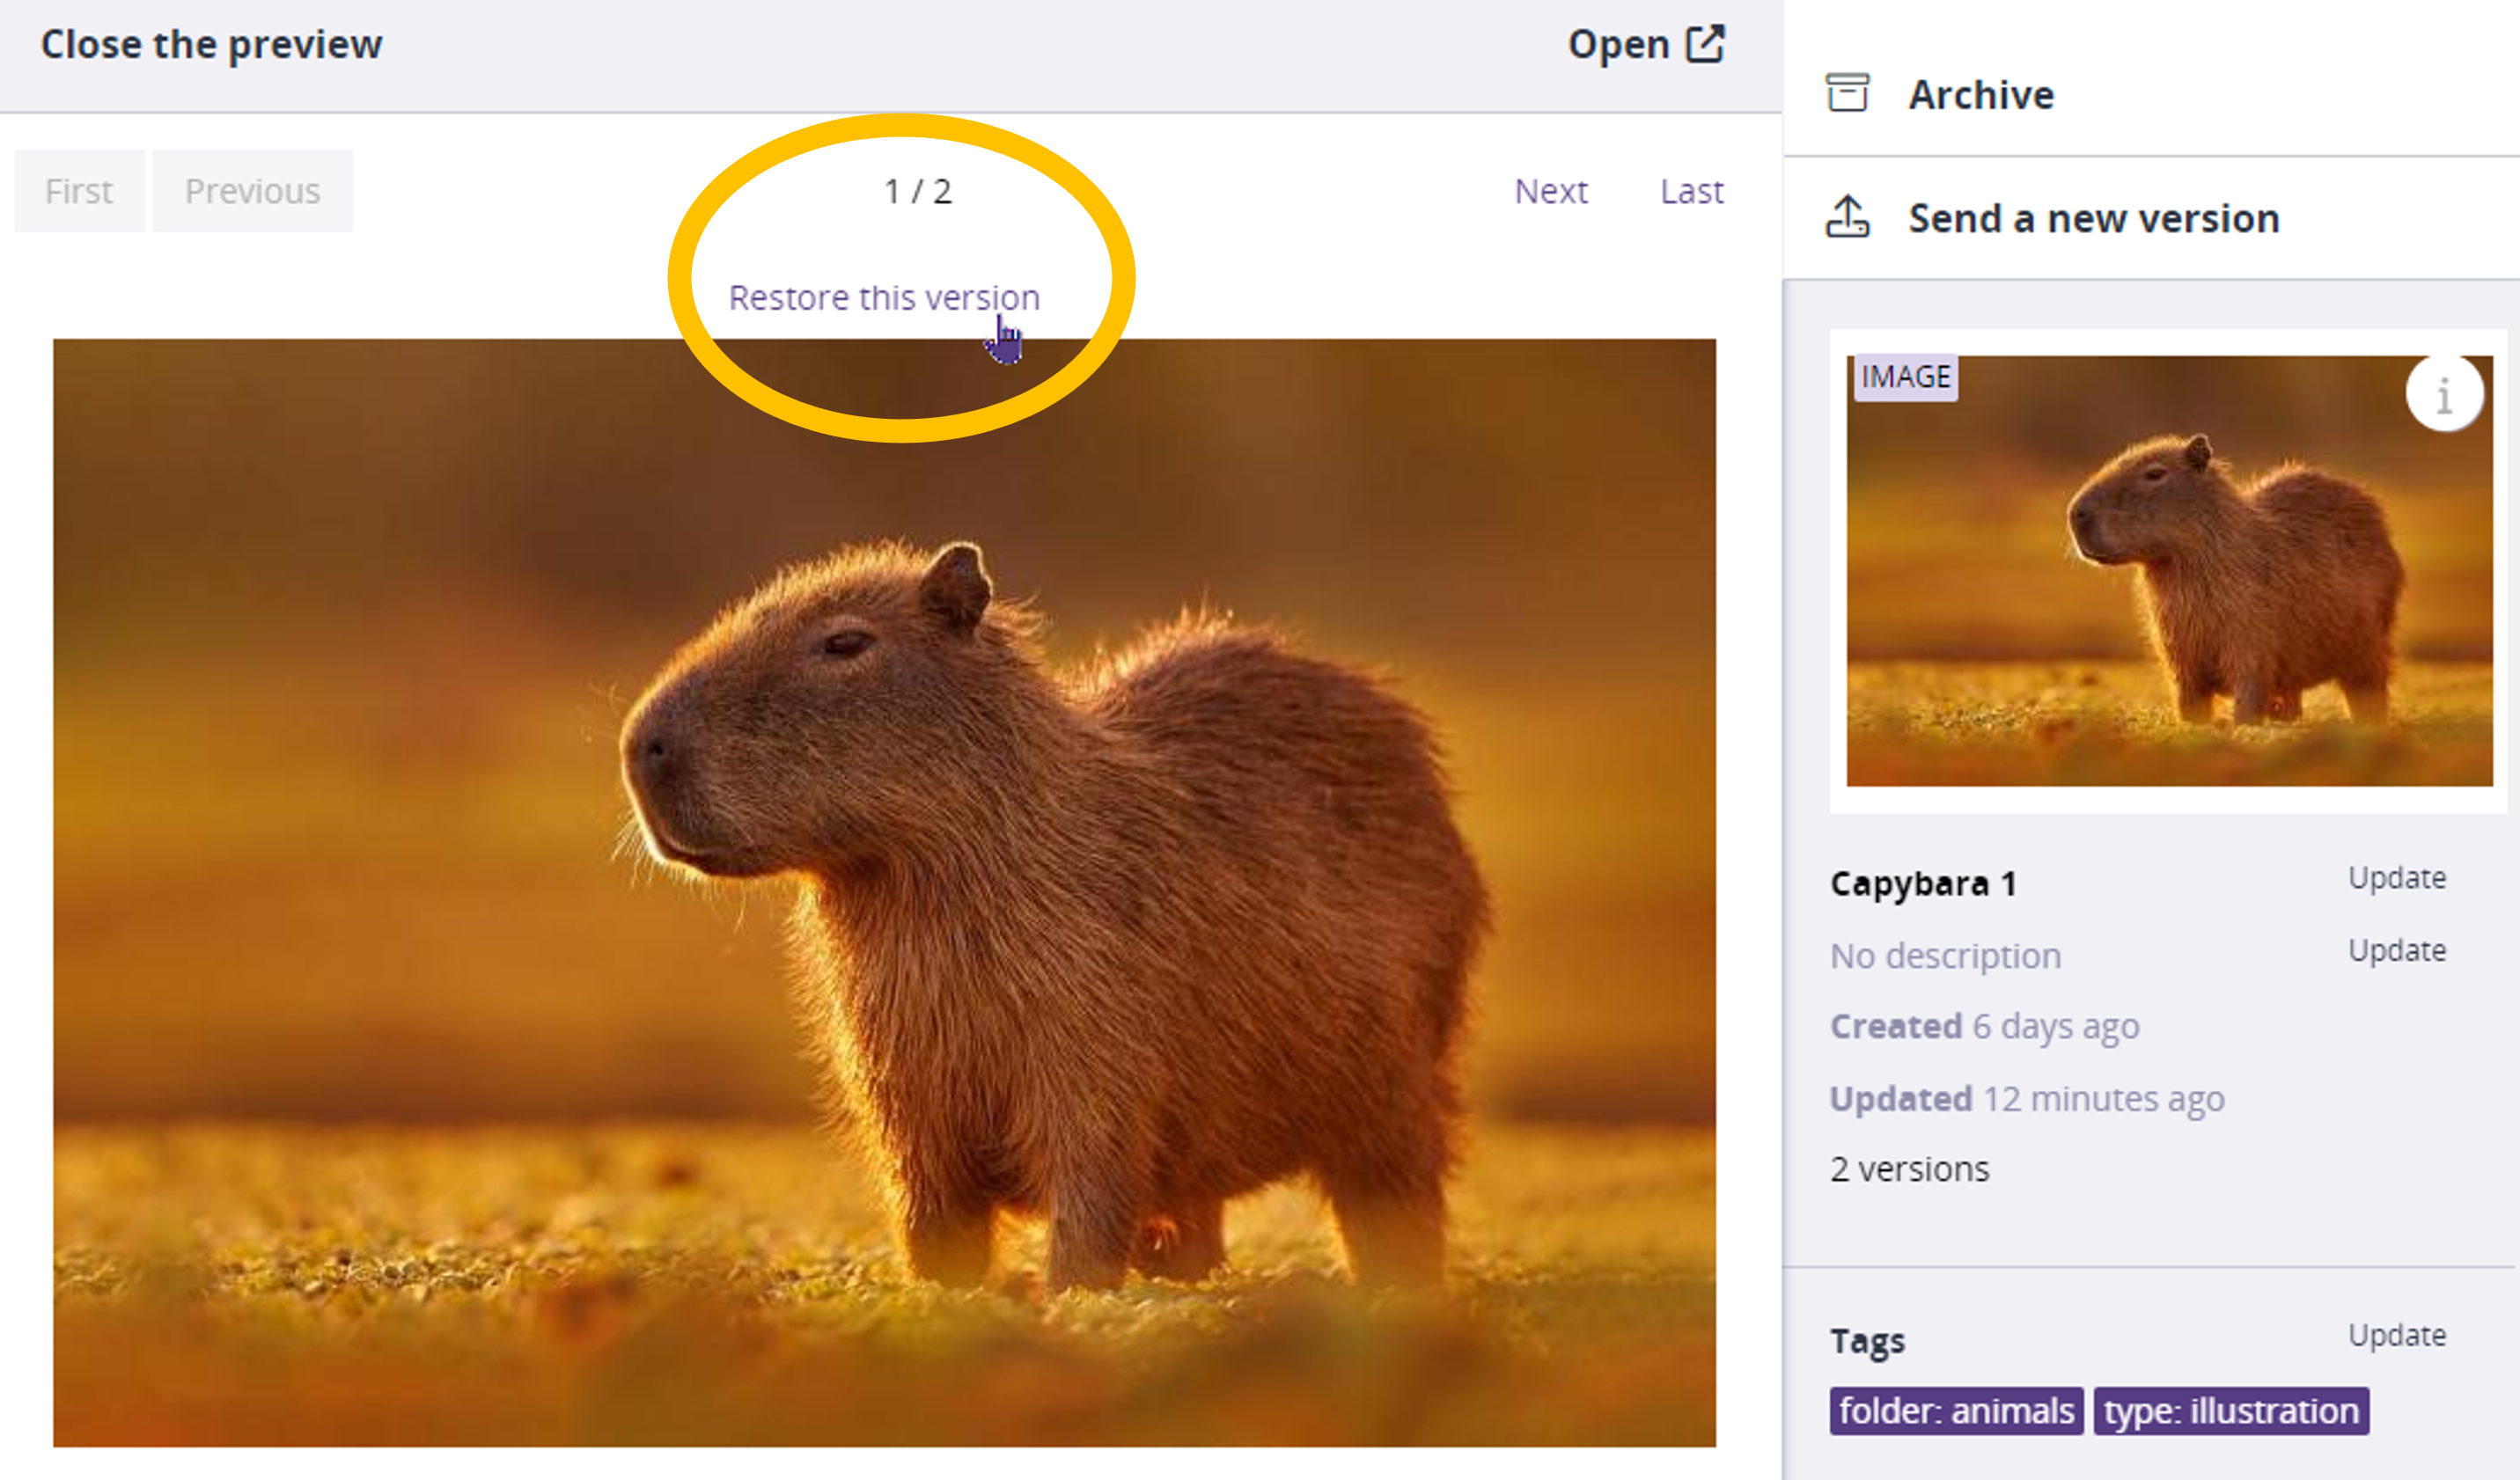
Task: Go to the Previous version
Action: click(x=252, y=191)
